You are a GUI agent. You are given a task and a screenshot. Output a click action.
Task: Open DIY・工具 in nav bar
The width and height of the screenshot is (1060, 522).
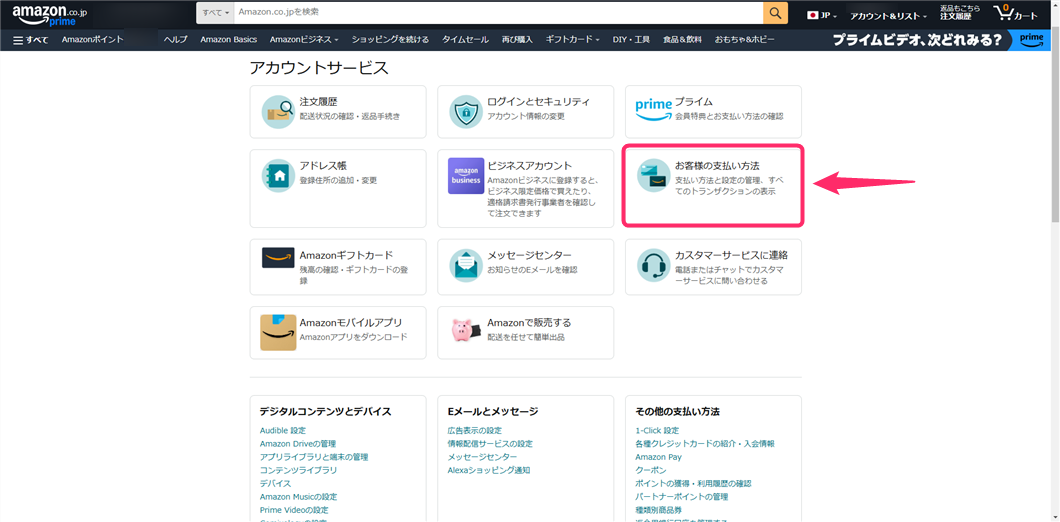631,40
